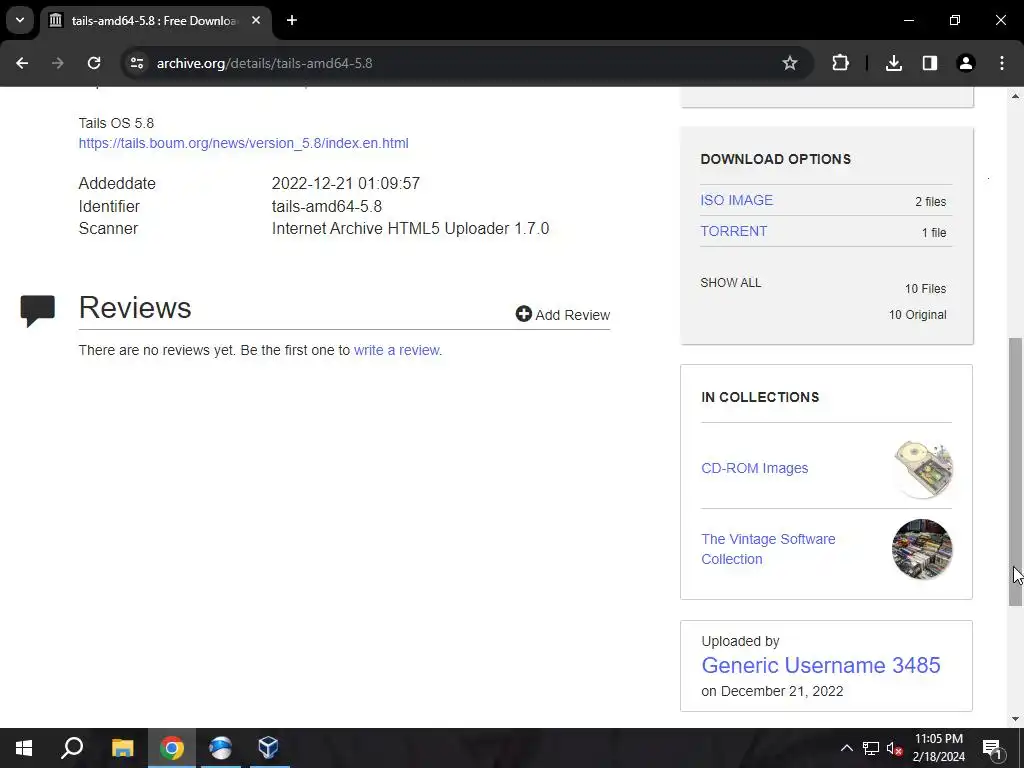Open the Chrome downloads icon

click(x=893, y=63)
